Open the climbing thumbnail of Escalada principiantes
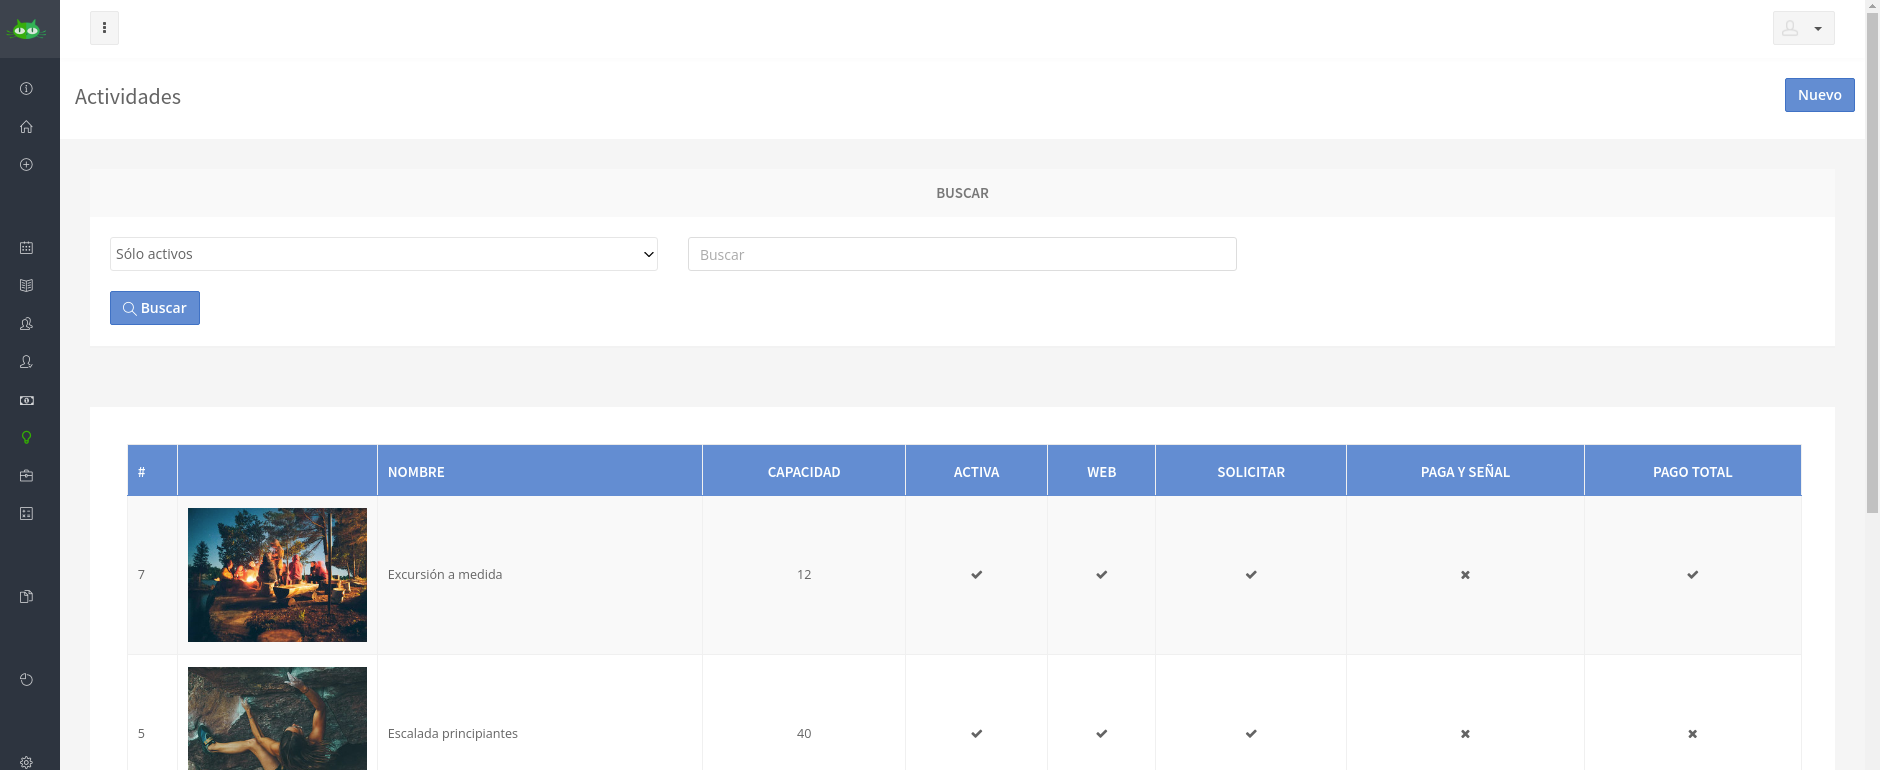The image size is (1880, 770). pos(277,718)
